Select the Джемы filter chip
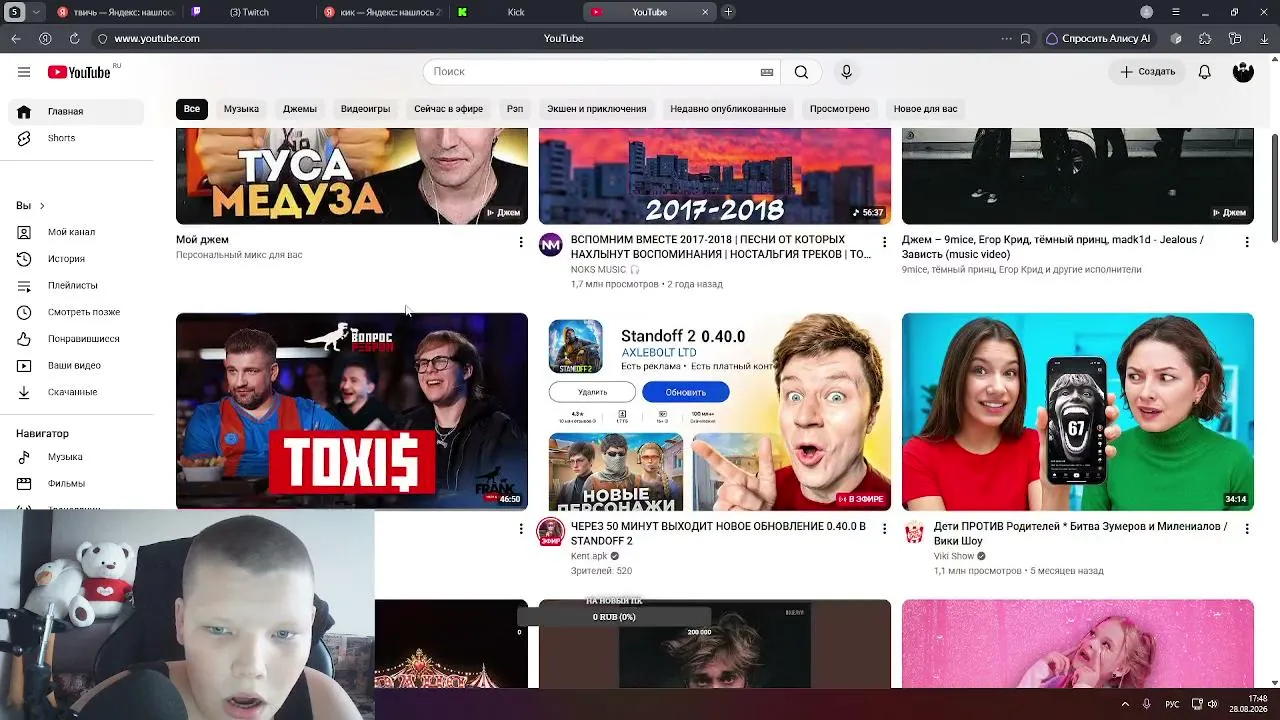1280x720 pixels. click(x=300, y=109)
